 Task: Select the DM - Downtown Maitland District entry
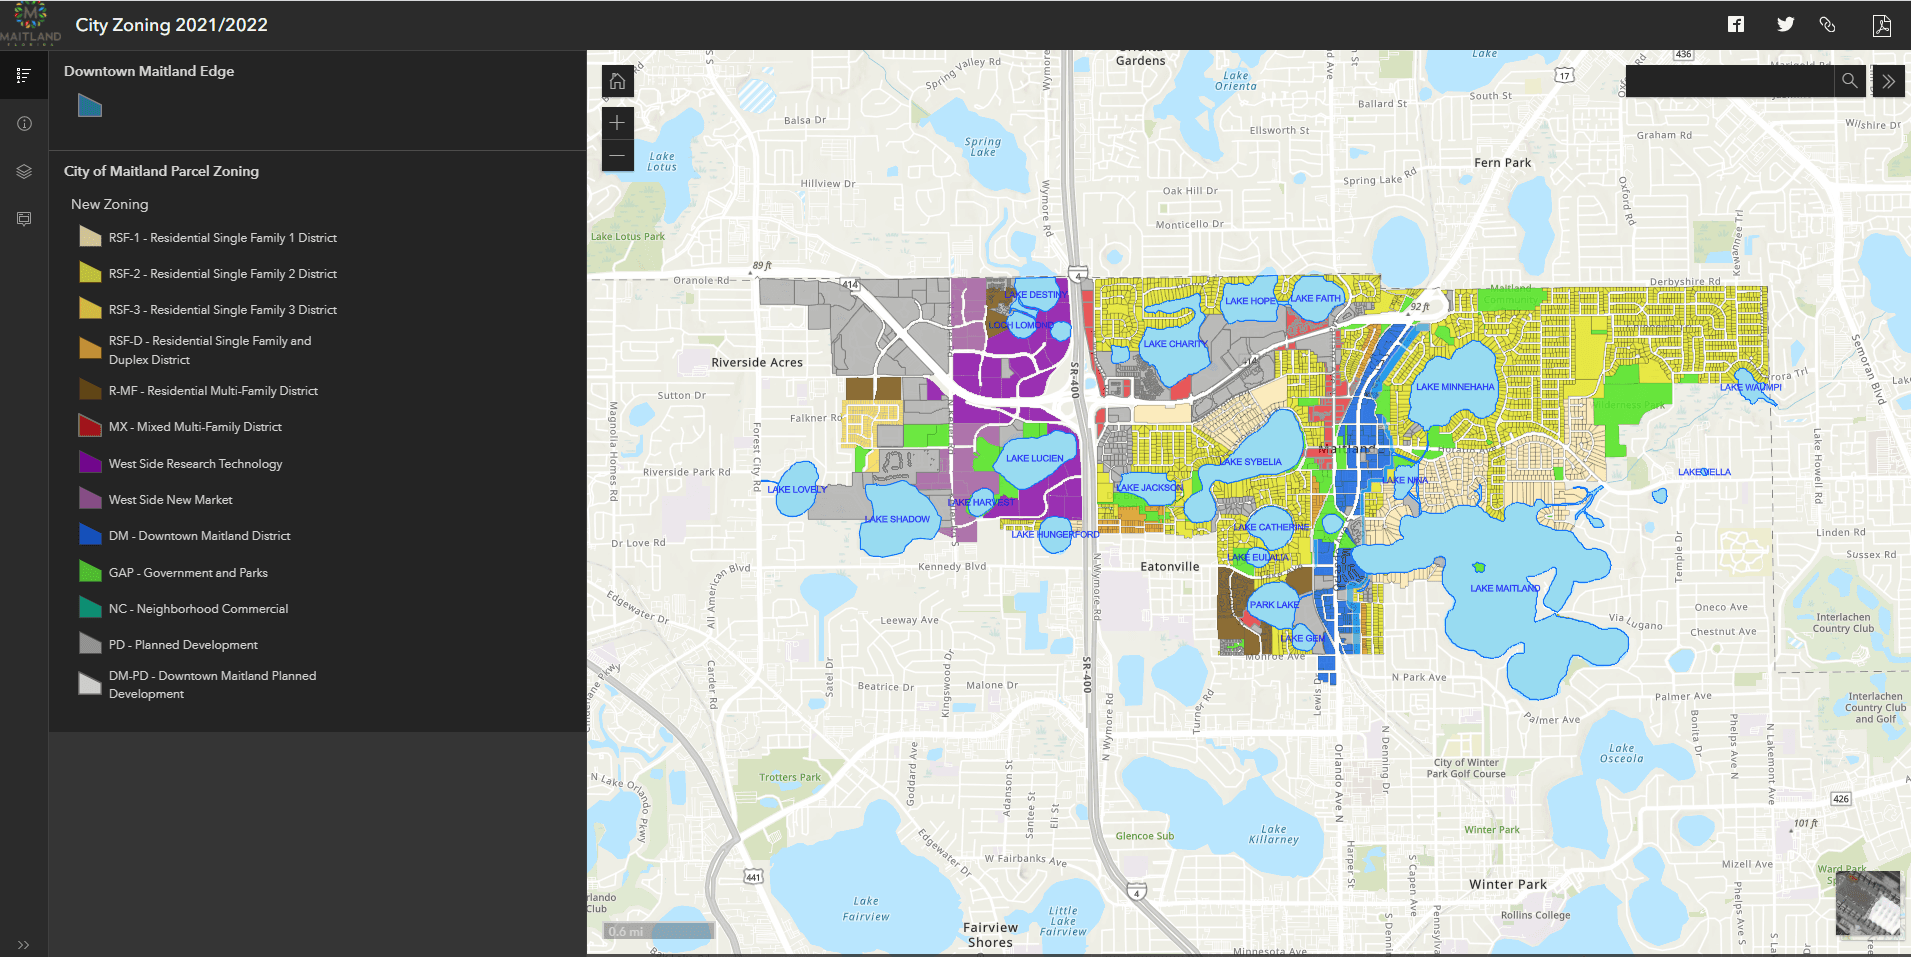199,535
